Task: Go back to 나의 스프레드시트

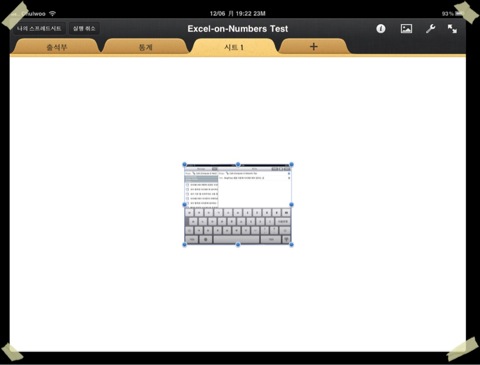Action: pyautogui.click(x=39, y=29)
